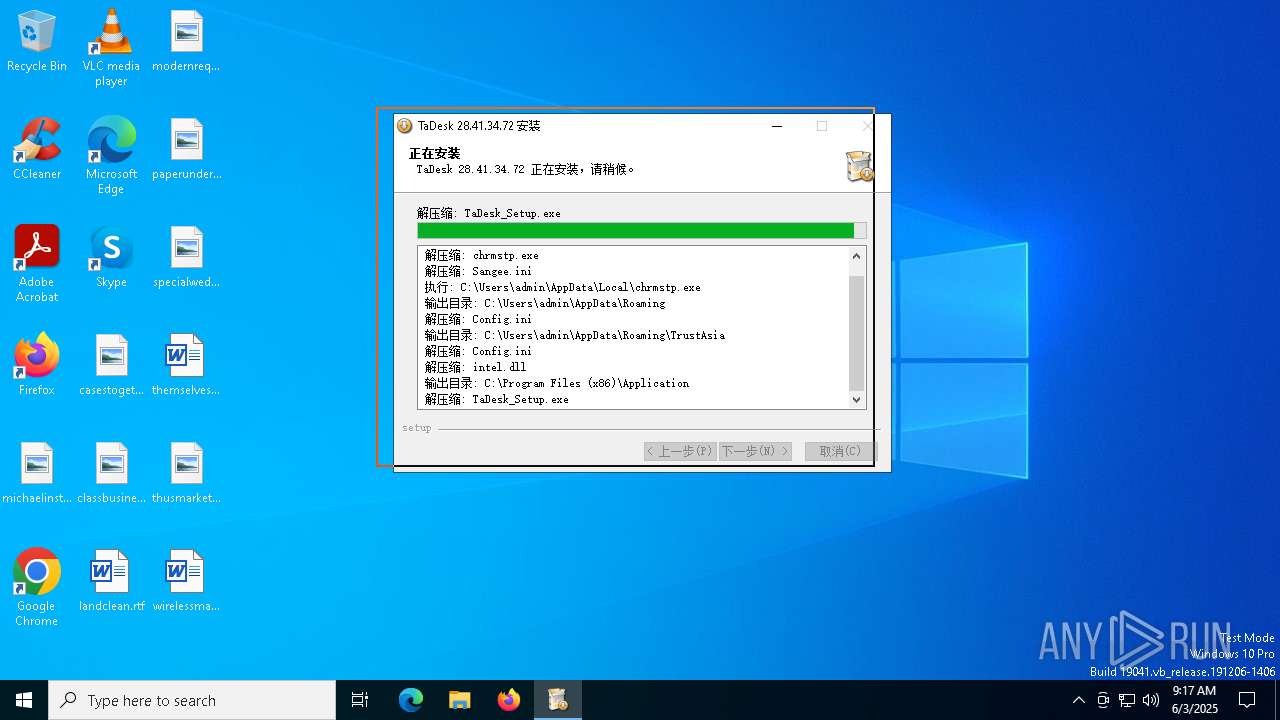Screen dimensions: 1280x720
Task: Select the wirelessma... Word document
Action: pyautogui.click(x=186, y=581)
